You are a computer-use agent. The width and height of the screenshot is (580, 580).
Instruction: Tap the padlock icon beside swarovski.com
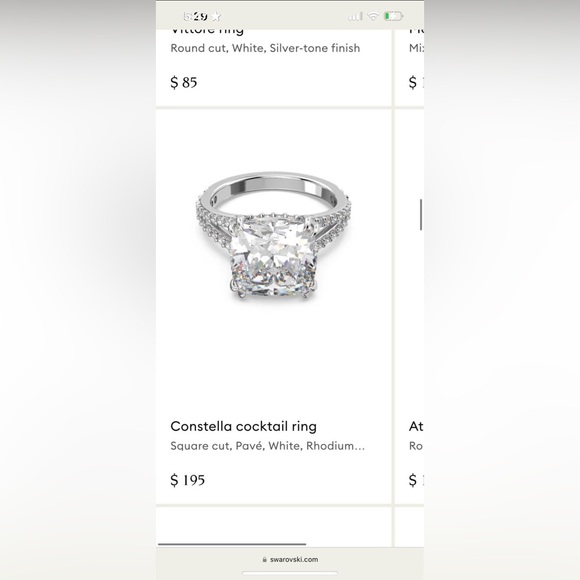click(264, 560)
